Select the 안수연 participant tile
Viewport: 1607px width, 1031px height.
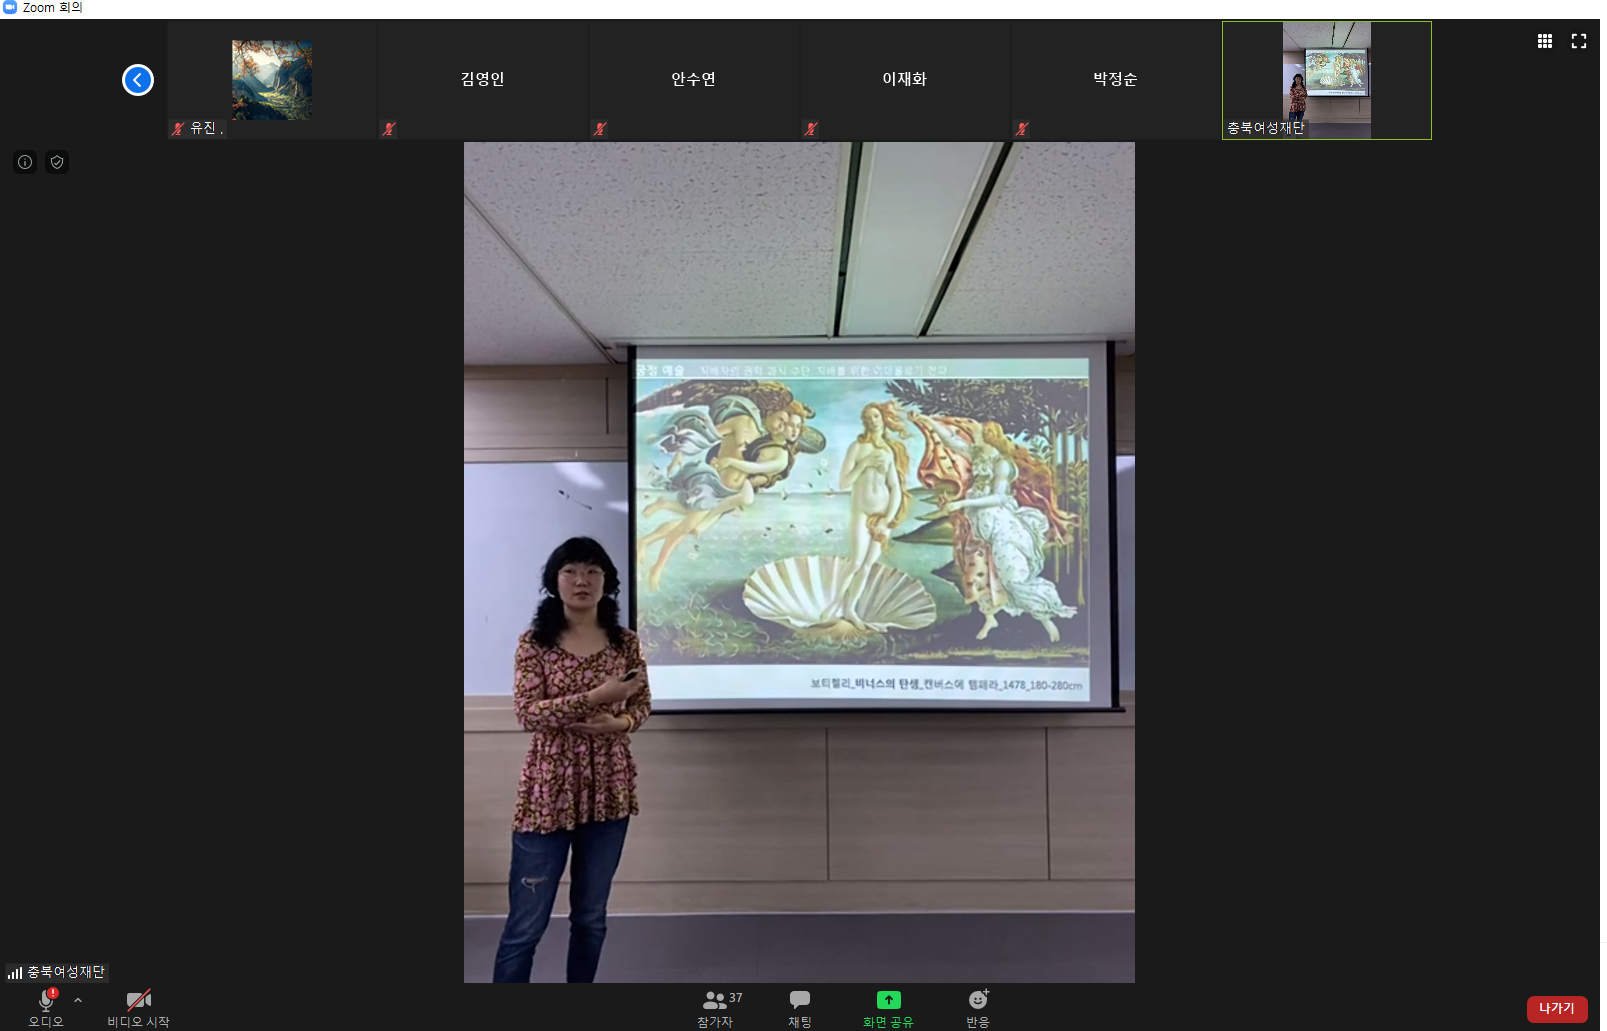tap(694, 80)
